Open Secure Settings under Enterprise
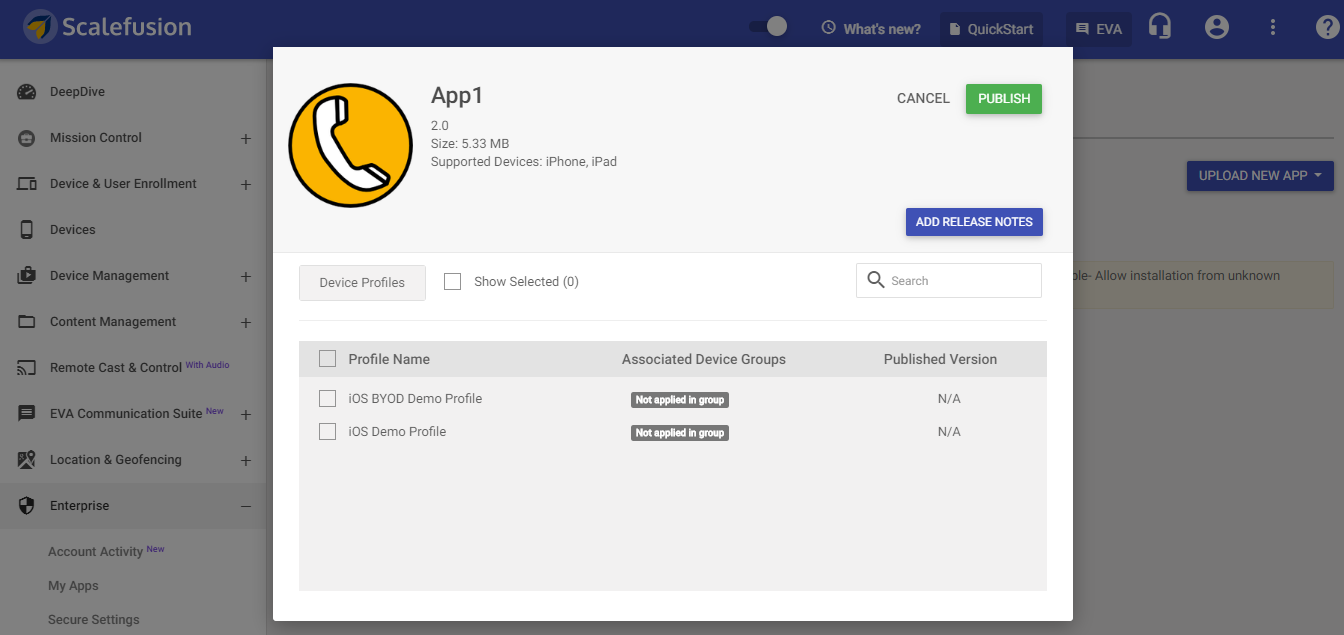Viewport: 1344px width, 635px height. click(94, 620)
